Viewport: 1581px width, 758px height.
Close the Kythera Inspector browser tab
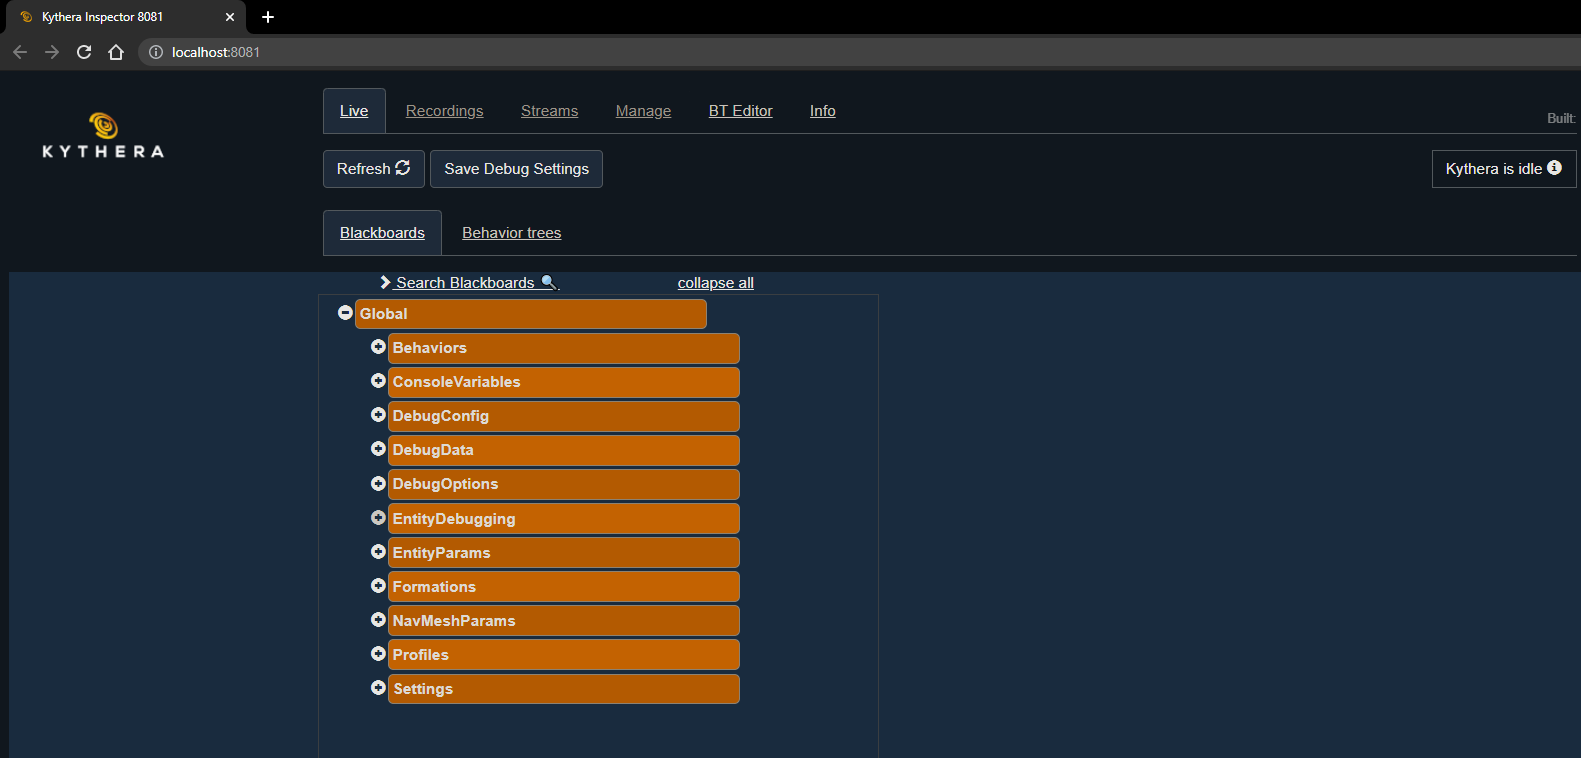(x=230, y=17)
